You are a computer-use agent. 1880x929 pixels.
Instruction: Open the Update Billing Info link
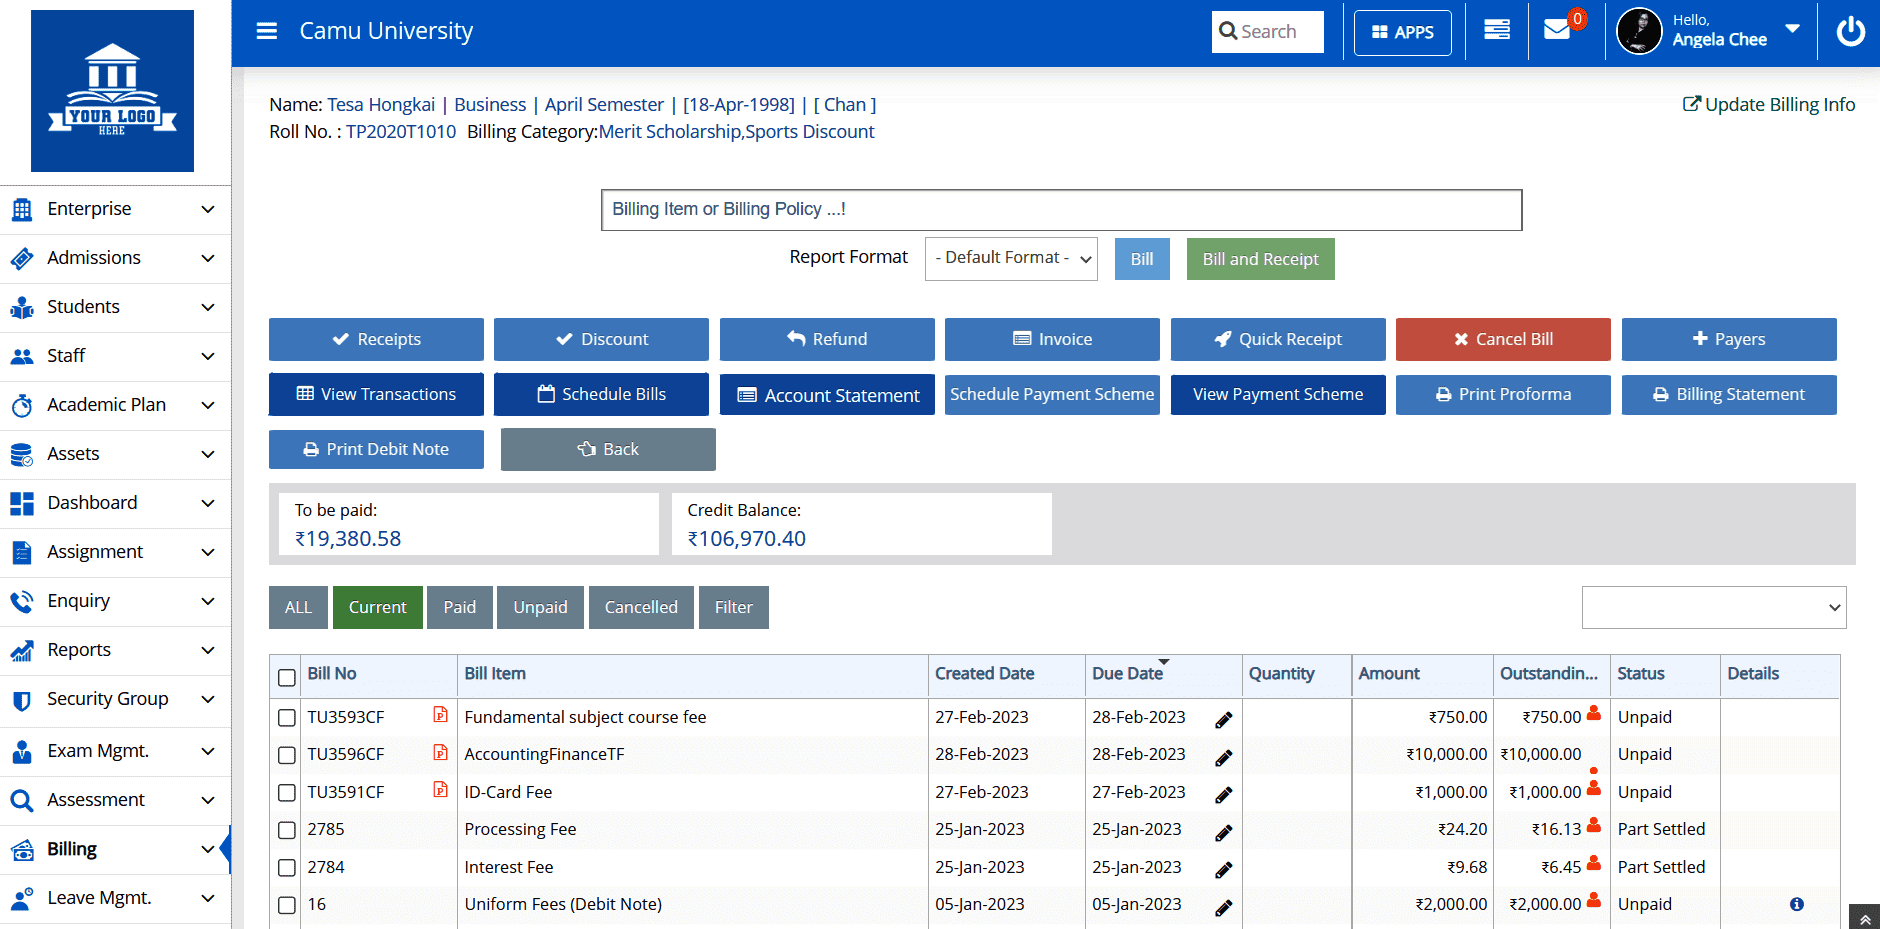point(1769,105)
